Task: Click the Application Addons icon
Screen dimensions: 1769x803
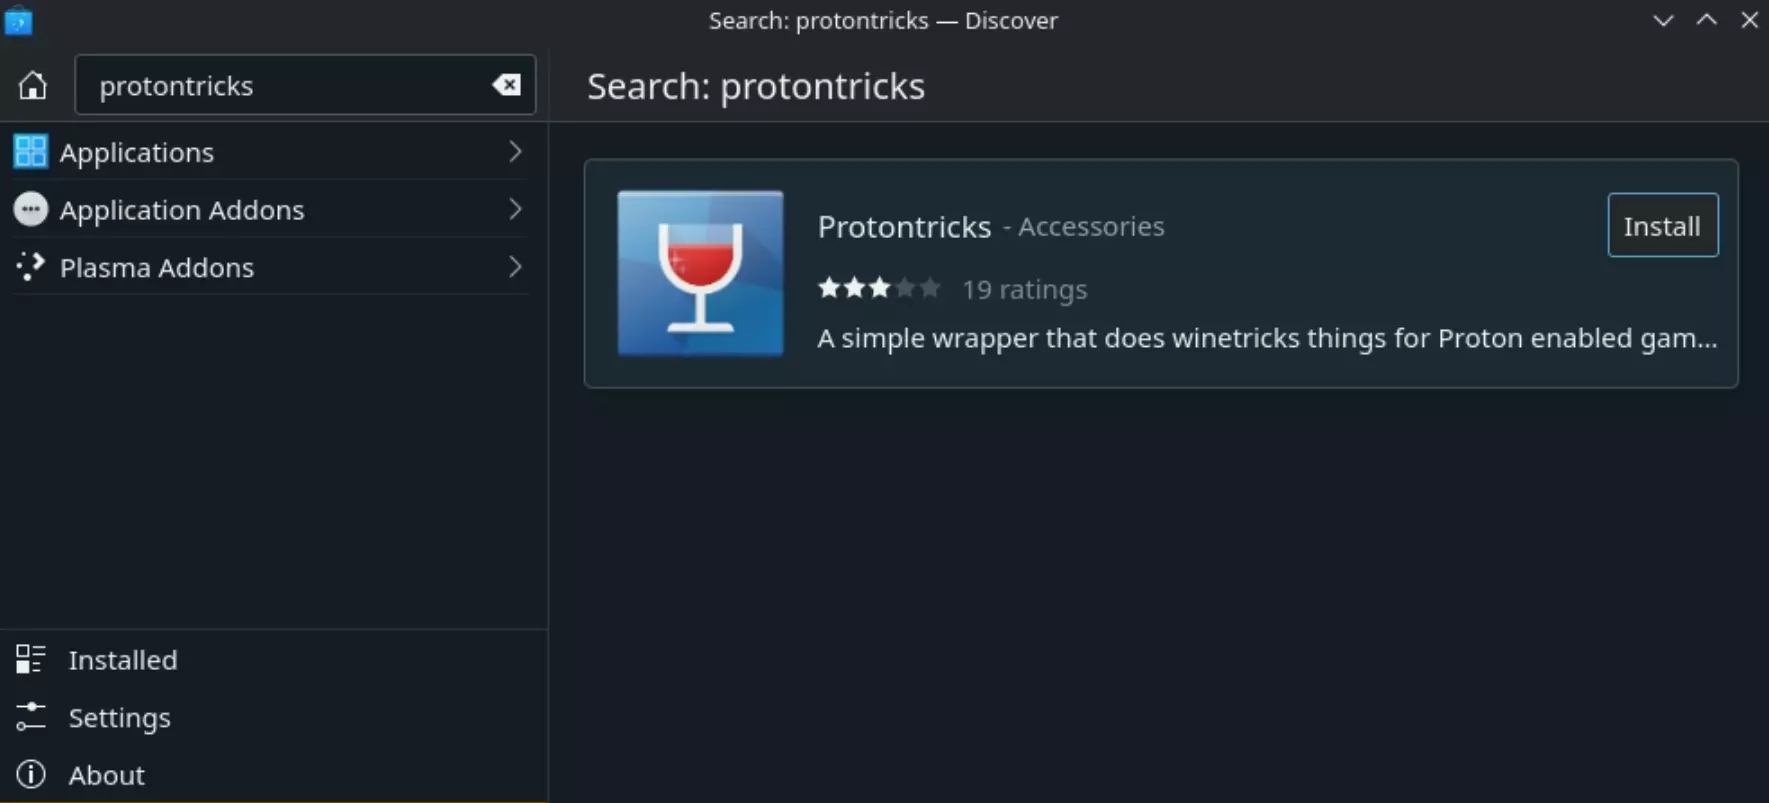Action: point(30,209)
